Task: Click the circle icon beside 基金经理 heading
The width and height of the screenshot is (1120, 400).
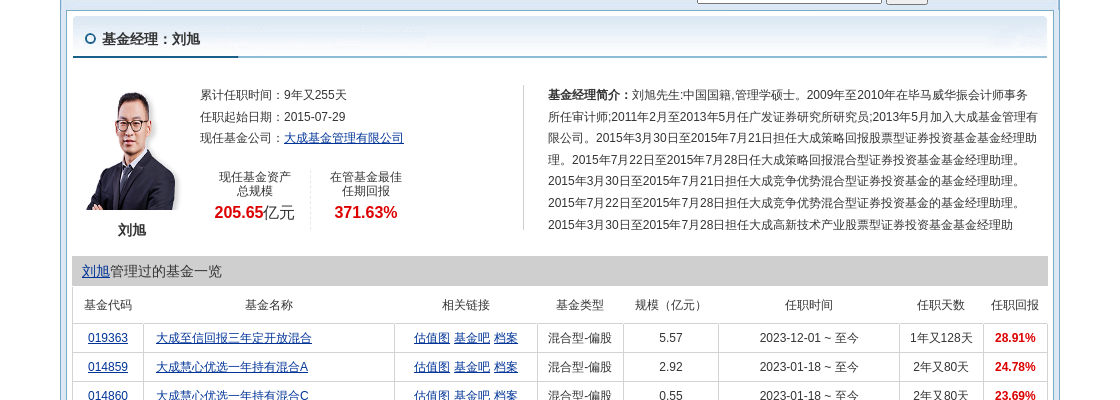Action: coord(91,39)
